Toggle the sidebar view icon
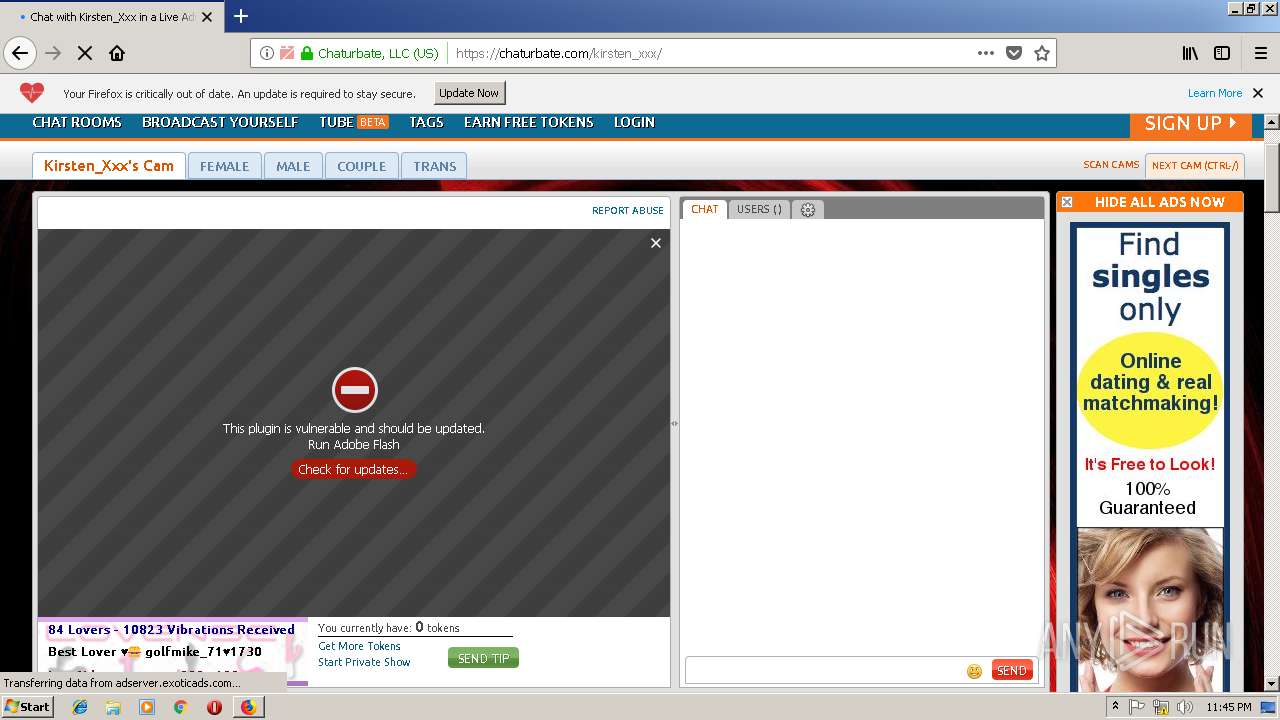This screenshot has height=720, width=1280. [1222, 53]
